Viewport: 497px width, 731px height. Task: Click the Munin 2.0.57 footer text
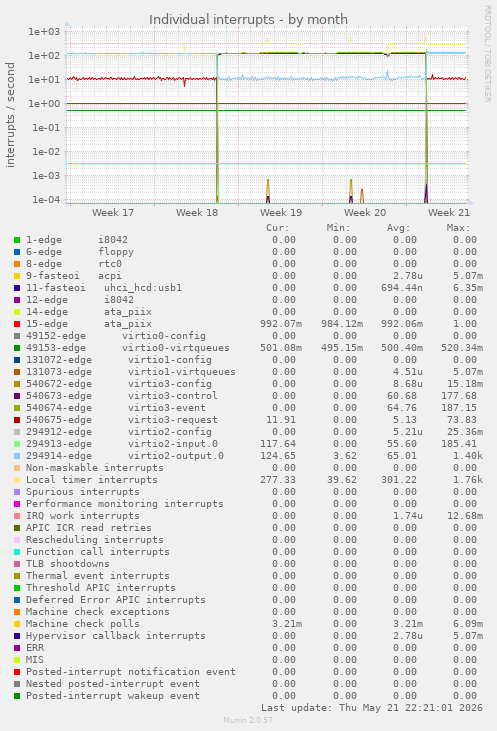(x=248, y=720)
